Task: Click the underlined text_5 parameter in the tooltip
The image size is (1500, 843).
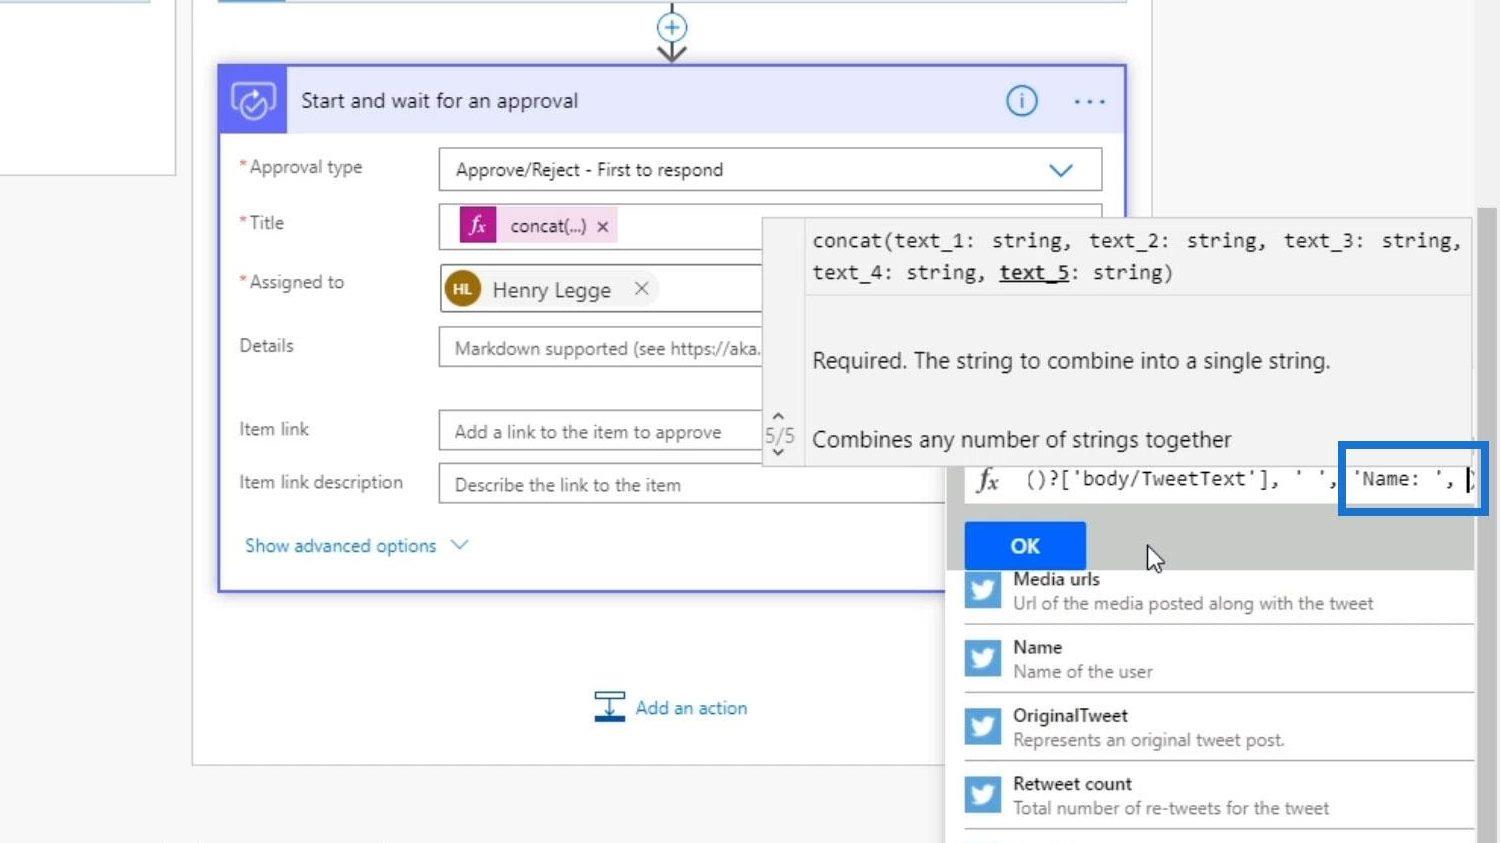Action: click(1034, 272)
